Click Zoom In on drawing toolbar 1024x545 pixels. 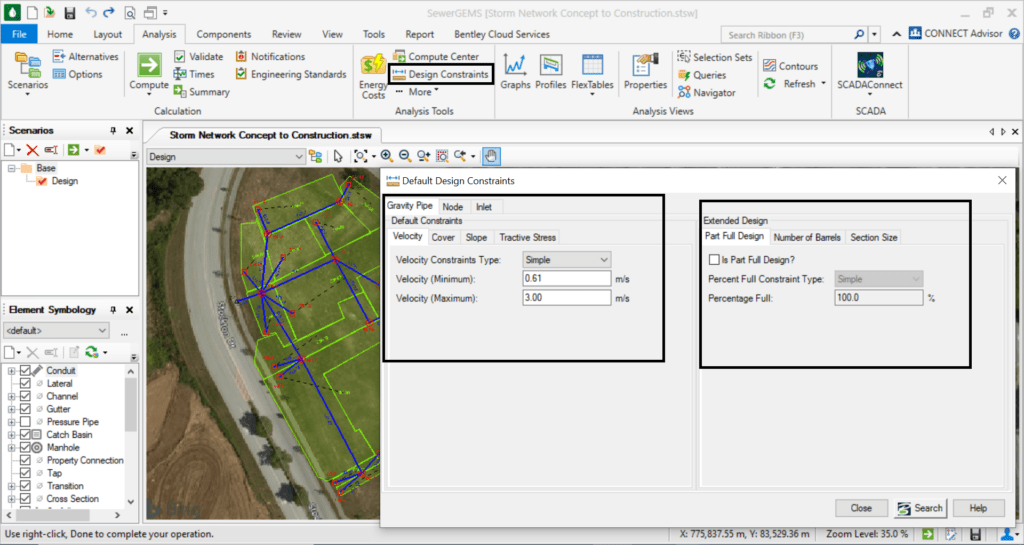pyautogui.click(x=387, y=156)
